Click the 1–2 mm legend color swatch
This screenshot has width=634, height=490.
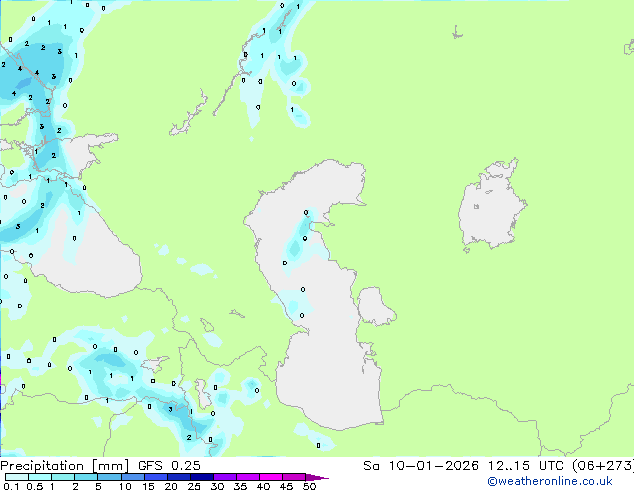point(63,477)
